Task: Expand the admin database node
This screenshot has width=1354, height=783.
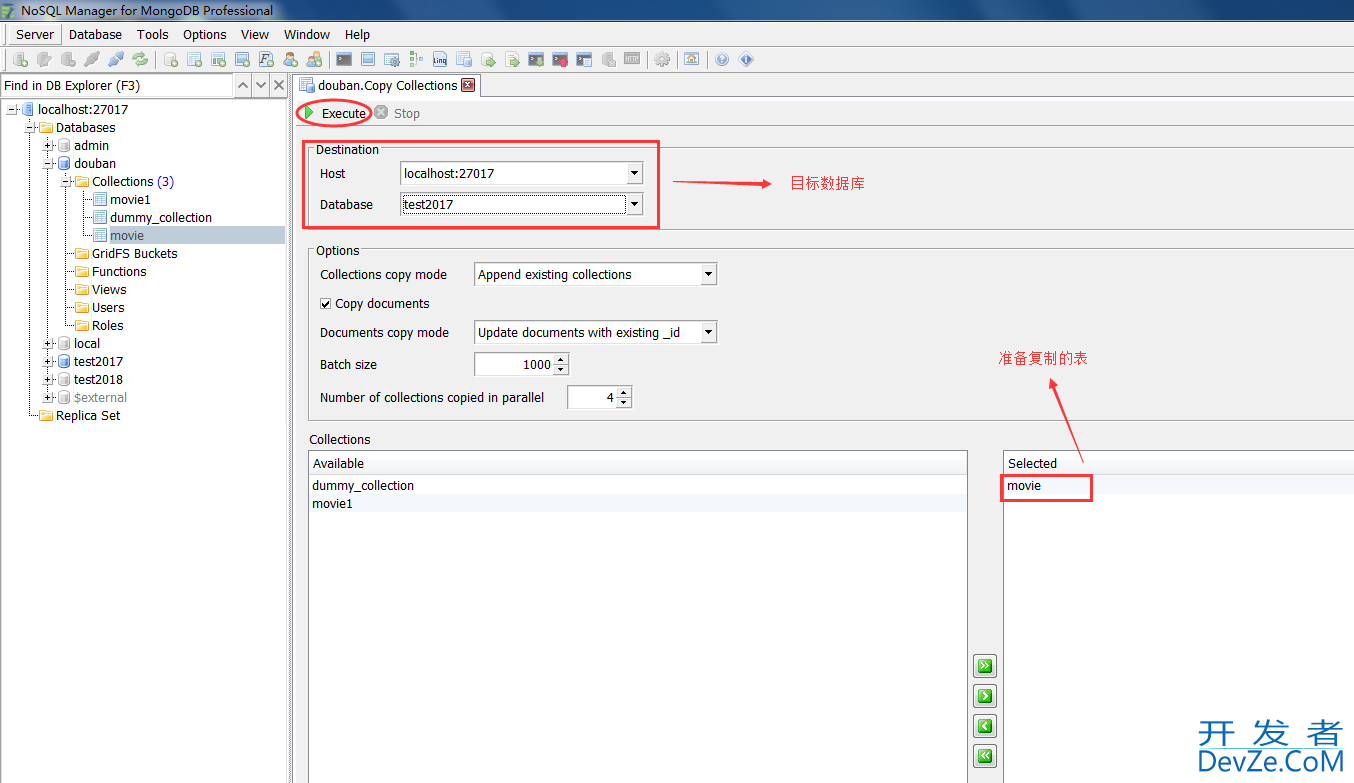Action: click(x=48, y=145)
